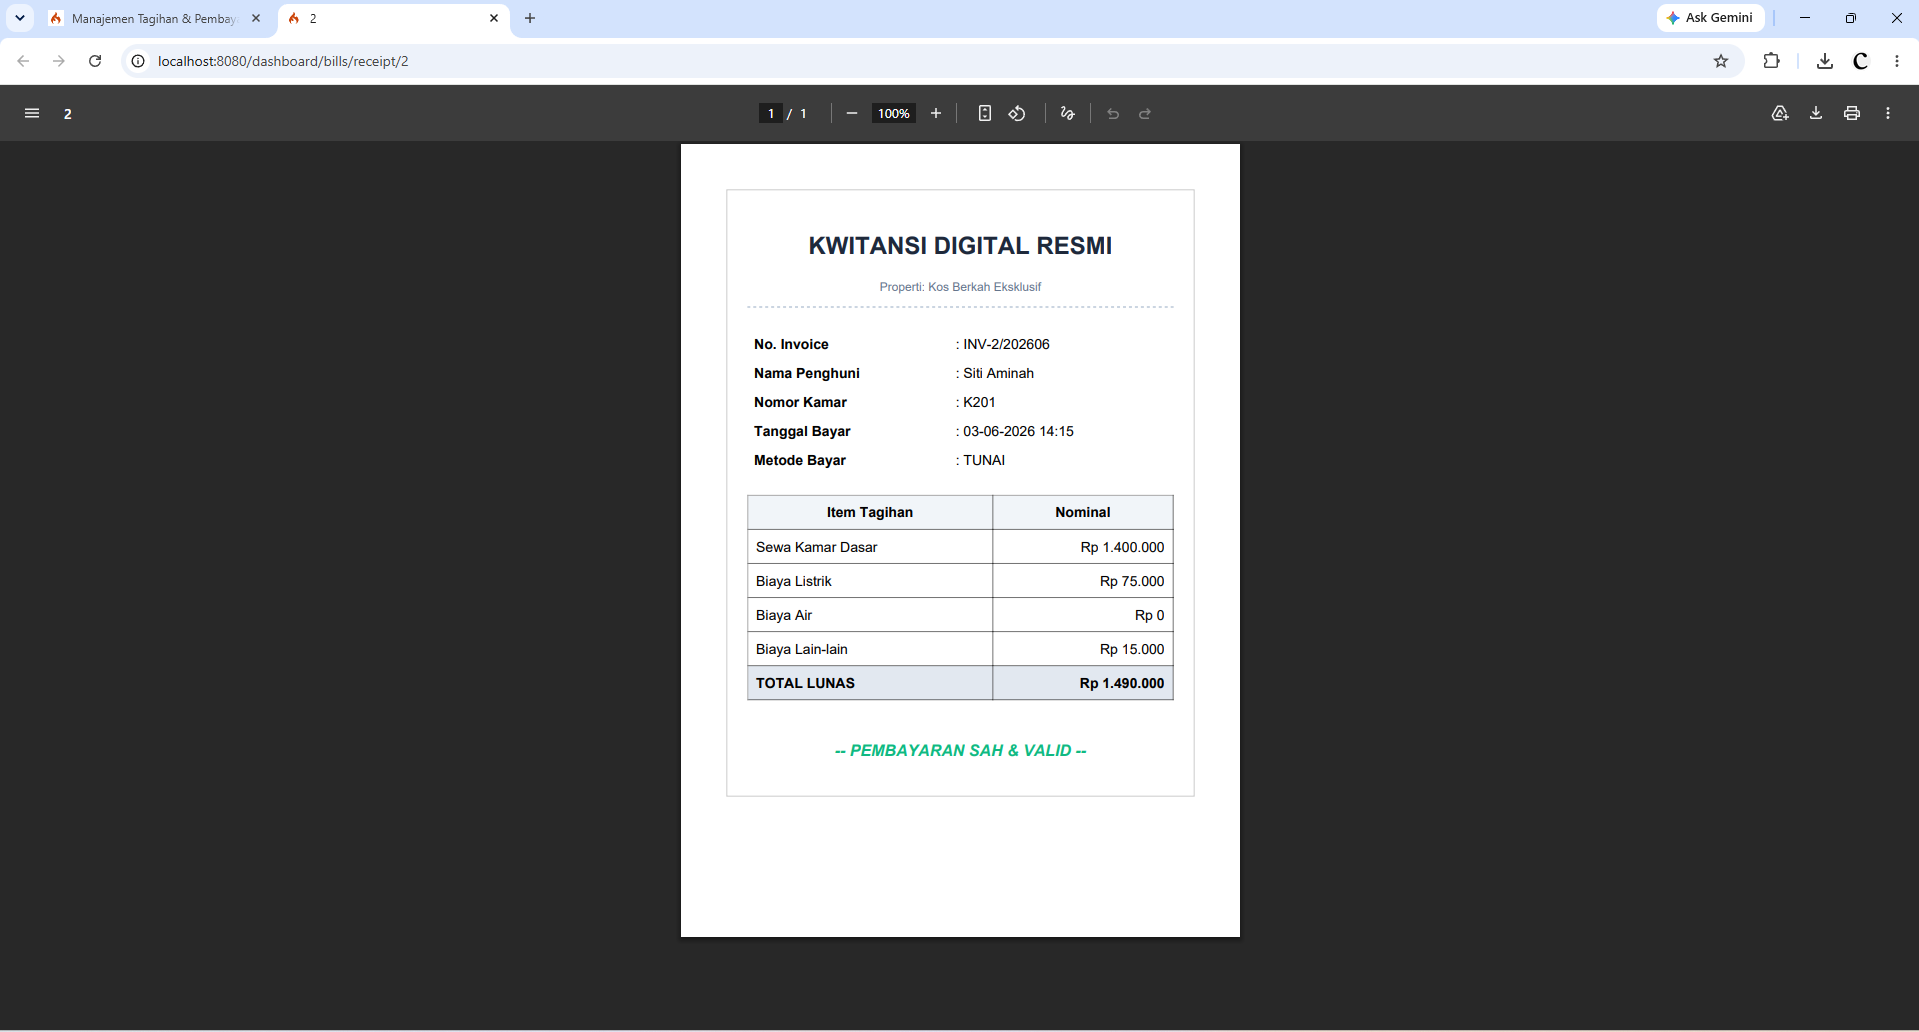Open the browser Downloads icon
Image resolution: width=1919 pixels, height=1032 pixels.
click(x=1825, y=61)
